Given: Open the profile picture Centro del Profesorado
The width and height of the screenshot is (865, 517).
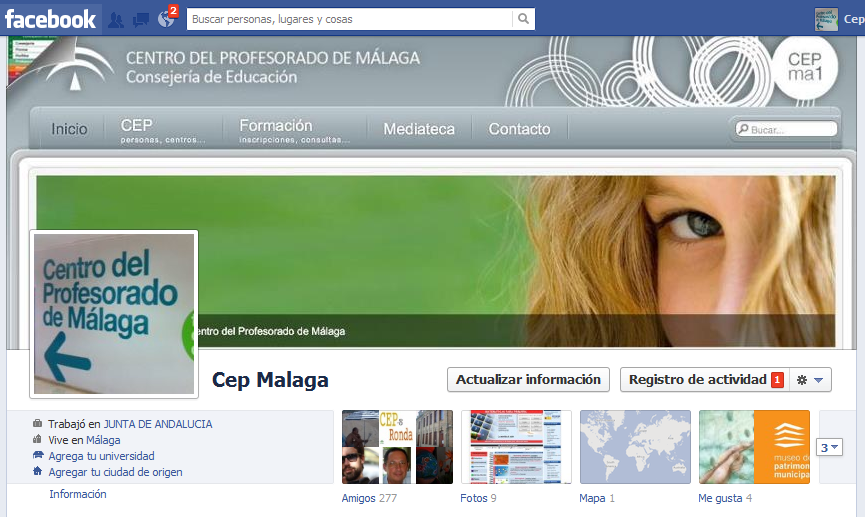Looking at the screenshot, I should 114,314.
